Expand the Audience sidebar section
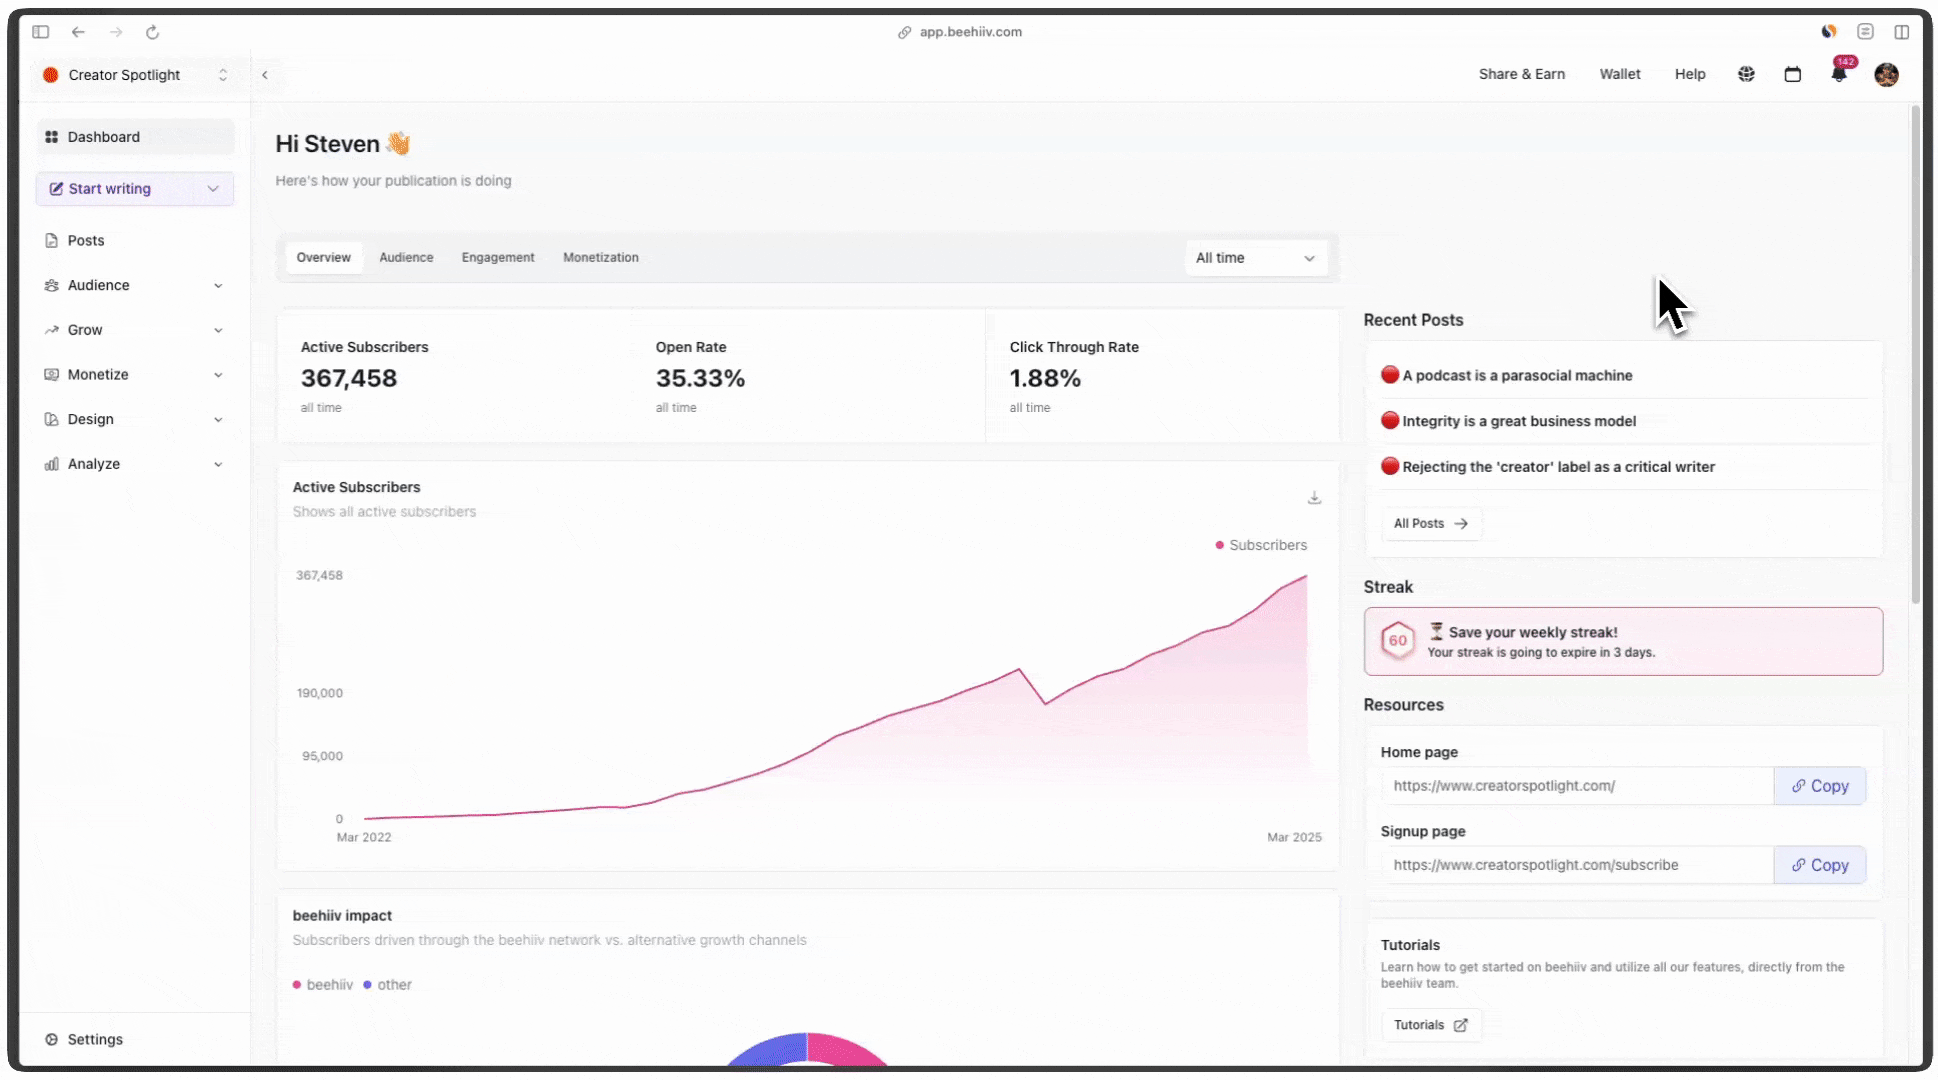 [134, 285]
